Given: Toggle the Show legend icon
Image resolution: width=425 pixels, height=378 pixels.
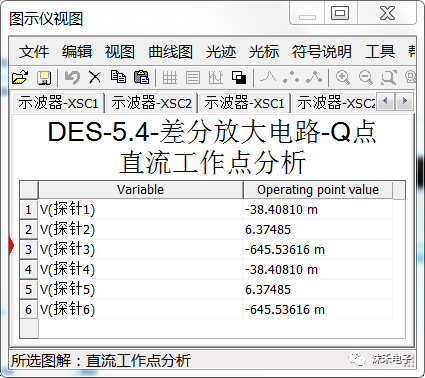Looking at the screenshot, I should [193, 78].
